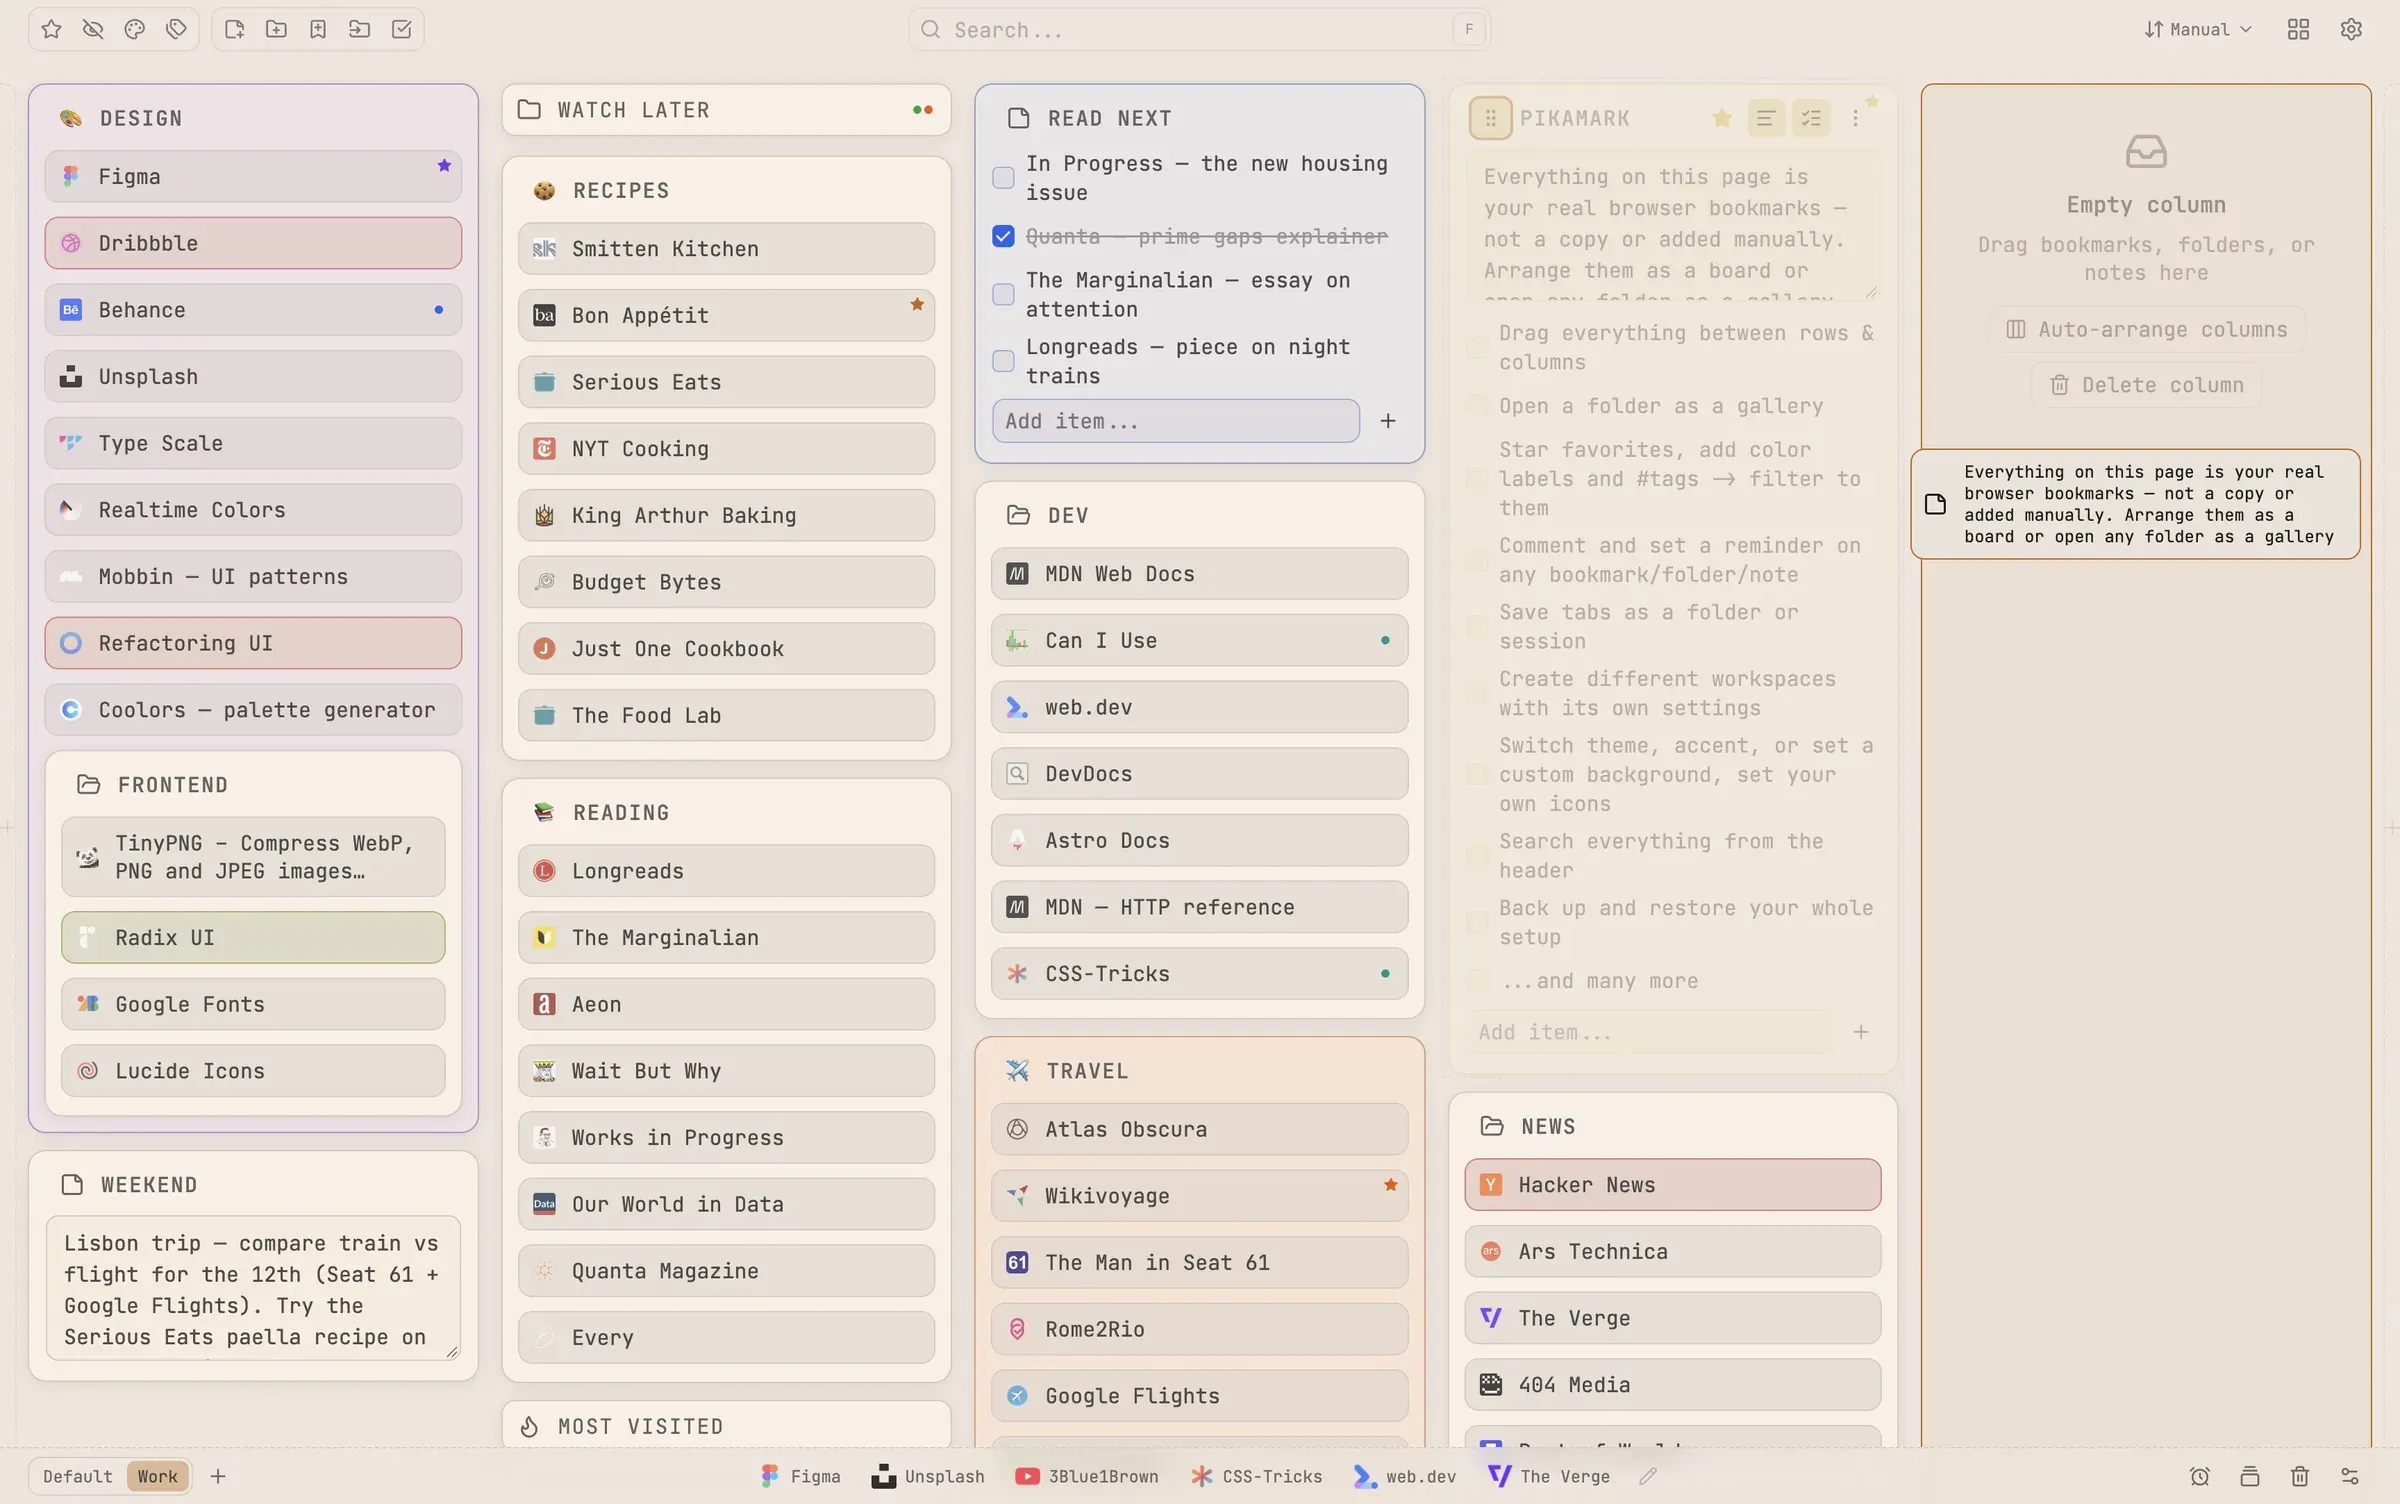Screen dimensions: 2400x1504
Task: Click the color dots on Watch Later
Action: [923, 110]
